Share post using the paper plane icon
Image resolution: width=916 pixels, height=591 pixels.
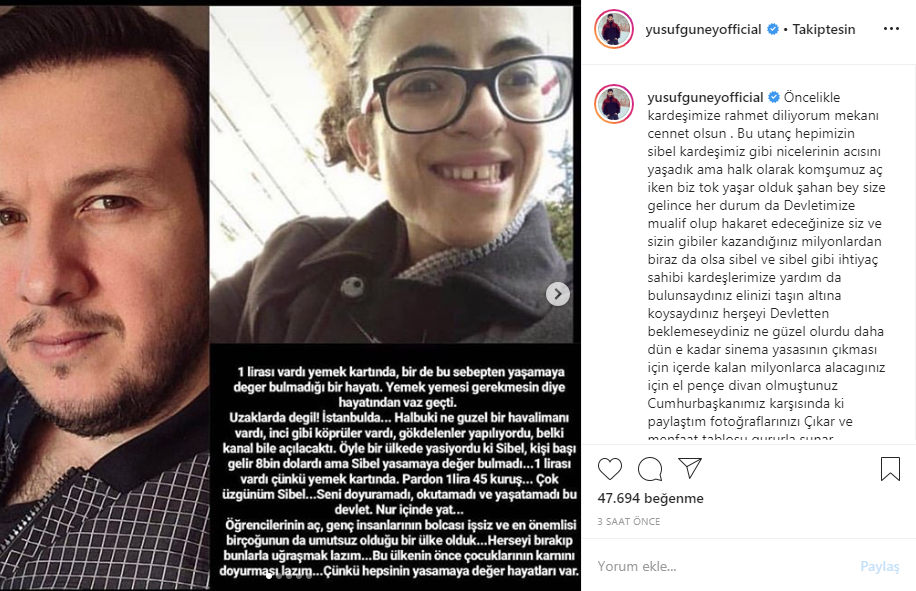click(x=690, y=468)
